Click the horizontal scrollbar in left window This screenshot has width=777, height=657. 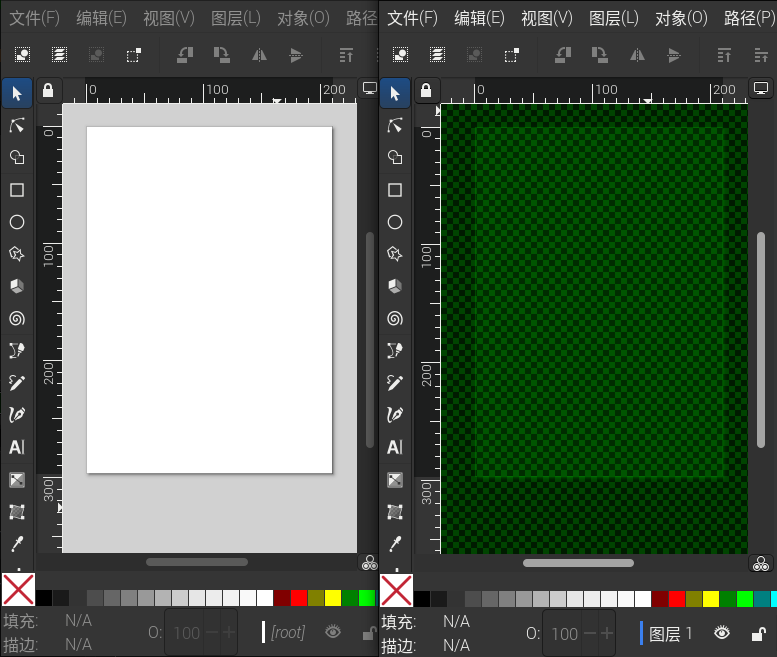point(197,562)
